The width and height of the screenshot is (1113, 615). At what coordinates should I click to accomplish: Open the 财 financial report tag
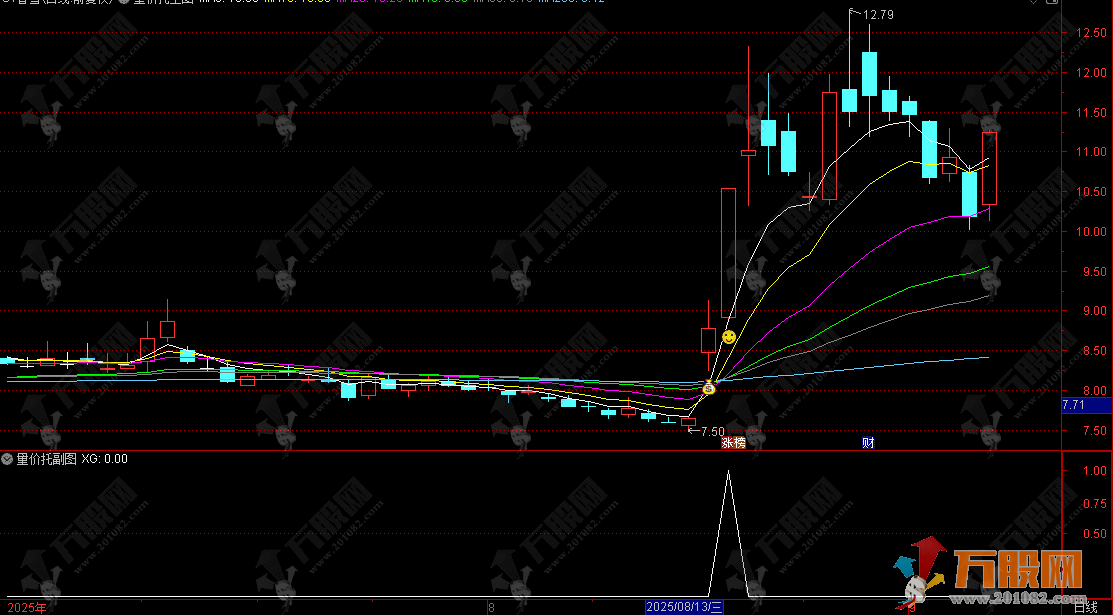(x=868, y=443)
